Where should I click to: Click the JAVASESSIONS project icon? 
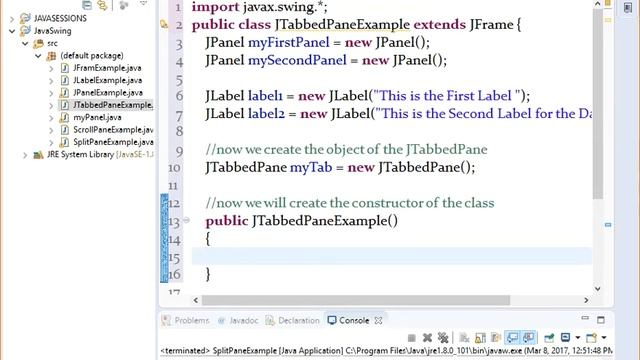(x=25, y=18)
